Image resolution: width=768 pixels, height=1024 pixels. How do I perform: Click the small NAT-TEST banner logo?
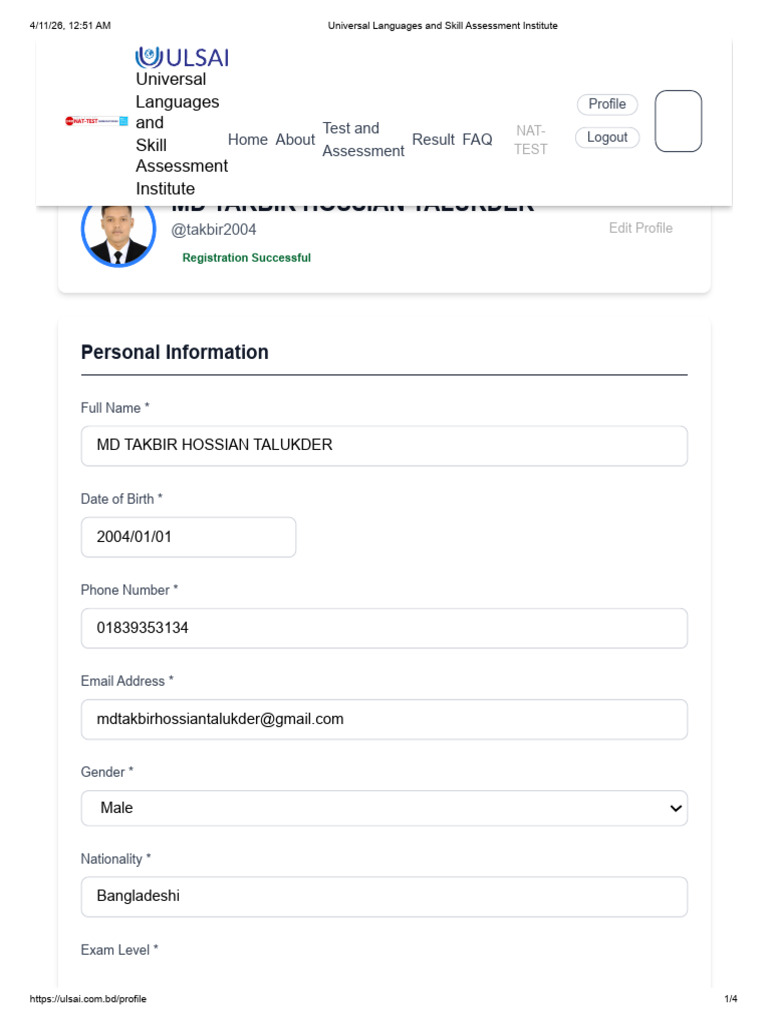coord(97,121)
